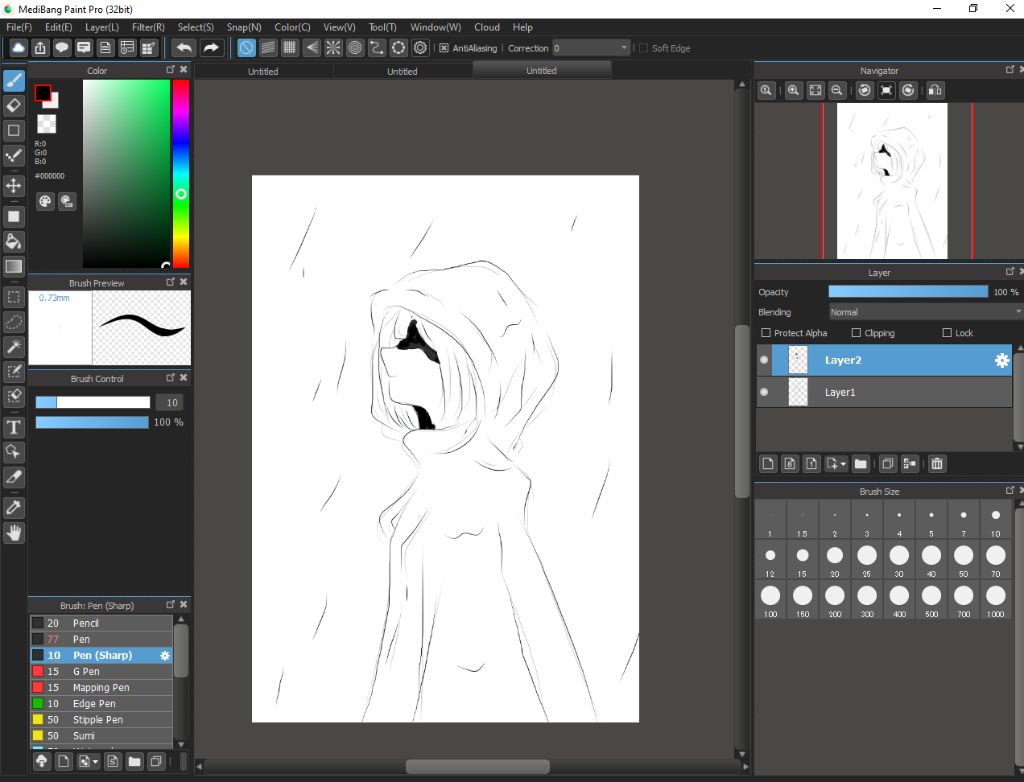The height and width of the screenshot is (782, 1024).
Task: Select the Bucket fill tool
Action: pyautogui.click(x=14, y=242)
